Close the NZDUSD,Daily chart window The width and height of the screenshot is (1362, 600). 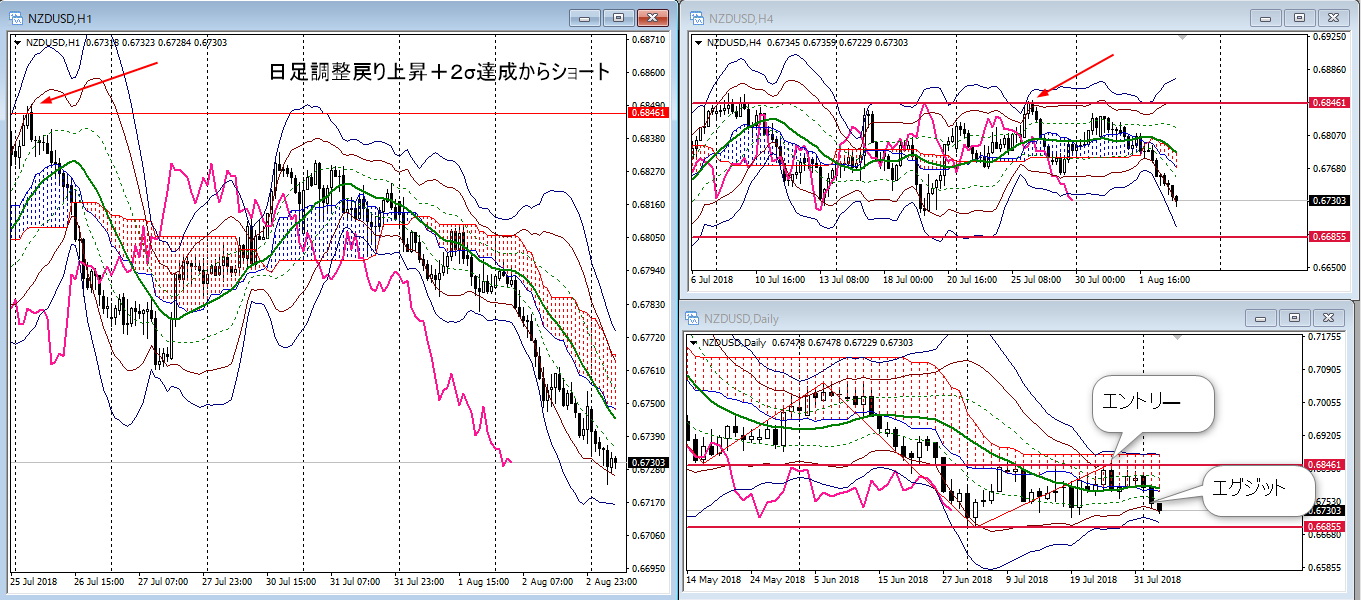1327,318
